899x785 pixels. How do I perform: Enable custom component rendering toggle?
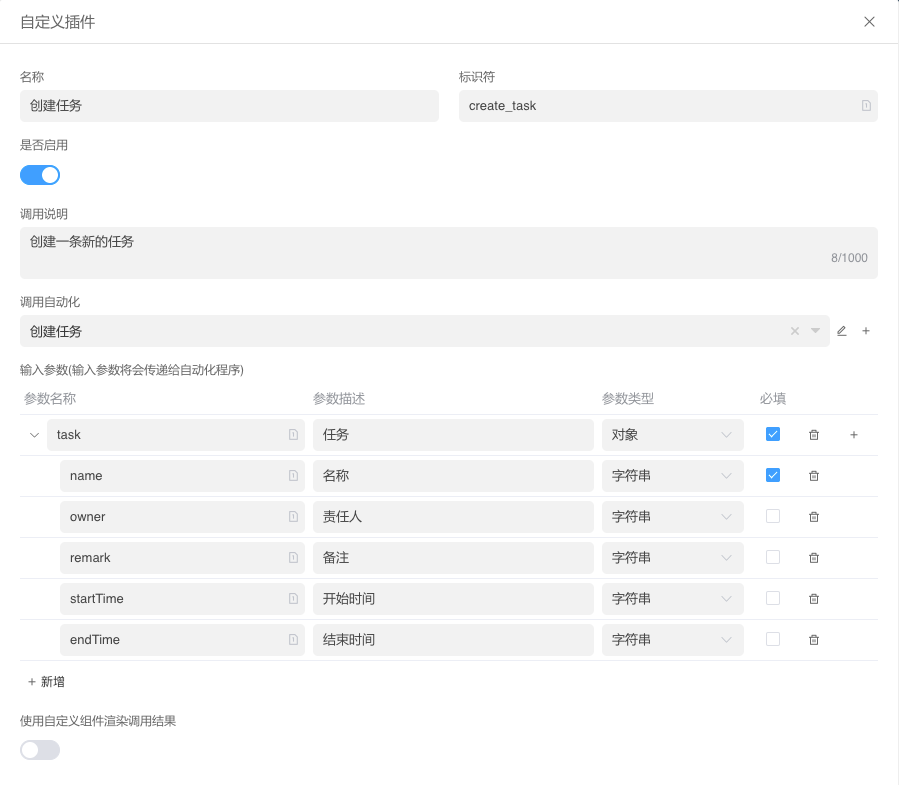[40, 750]
